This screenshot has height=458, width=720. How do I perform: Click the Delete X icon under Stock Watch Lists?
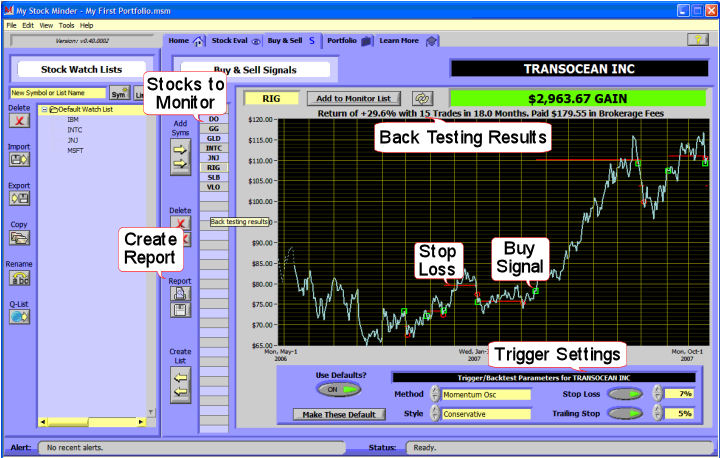coord(19,121)
